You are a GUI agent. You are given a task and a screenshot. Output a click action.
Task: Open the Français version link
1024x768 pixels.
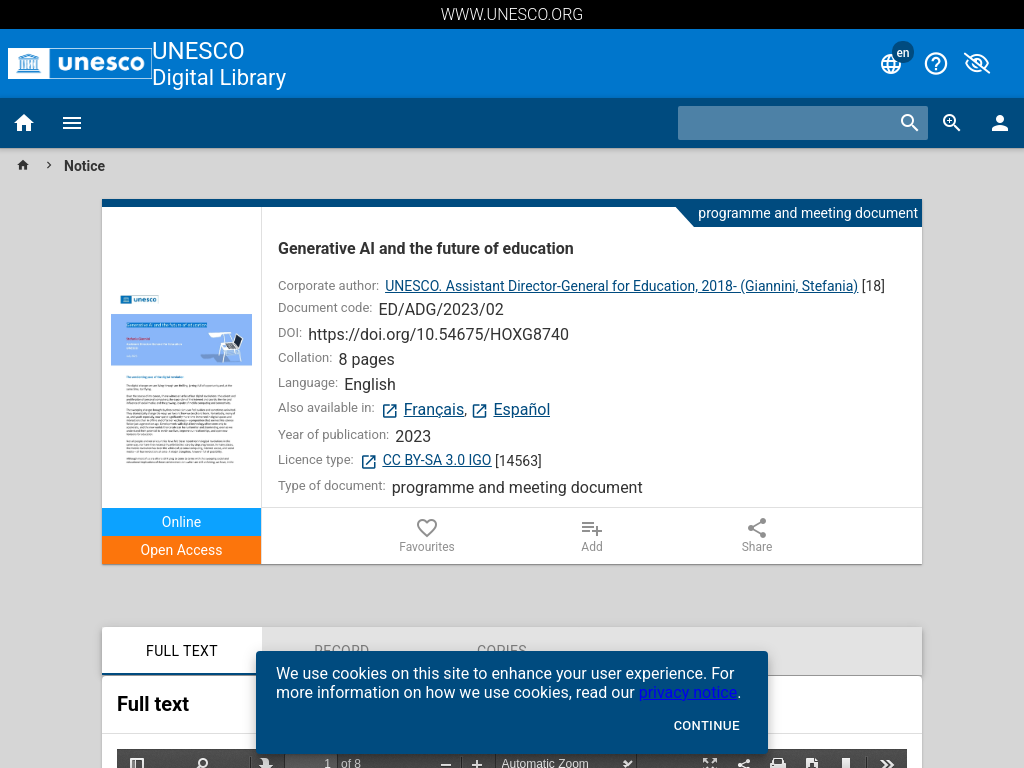pyautogui.click(x=434, y=409)
